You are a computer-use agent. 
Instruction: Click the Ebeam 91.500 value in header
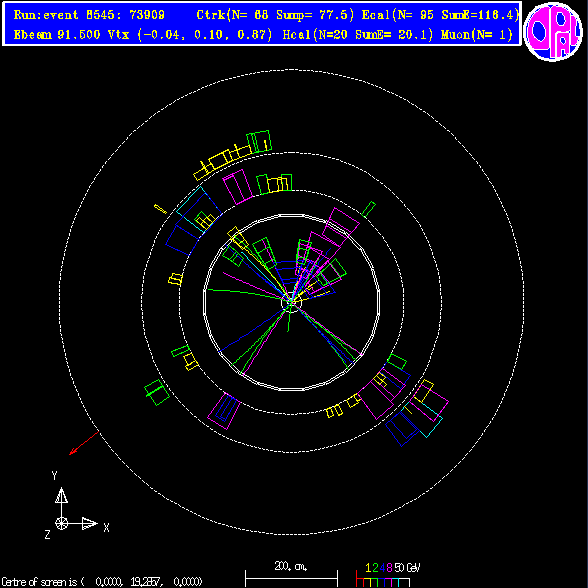[x=57, y=35]
